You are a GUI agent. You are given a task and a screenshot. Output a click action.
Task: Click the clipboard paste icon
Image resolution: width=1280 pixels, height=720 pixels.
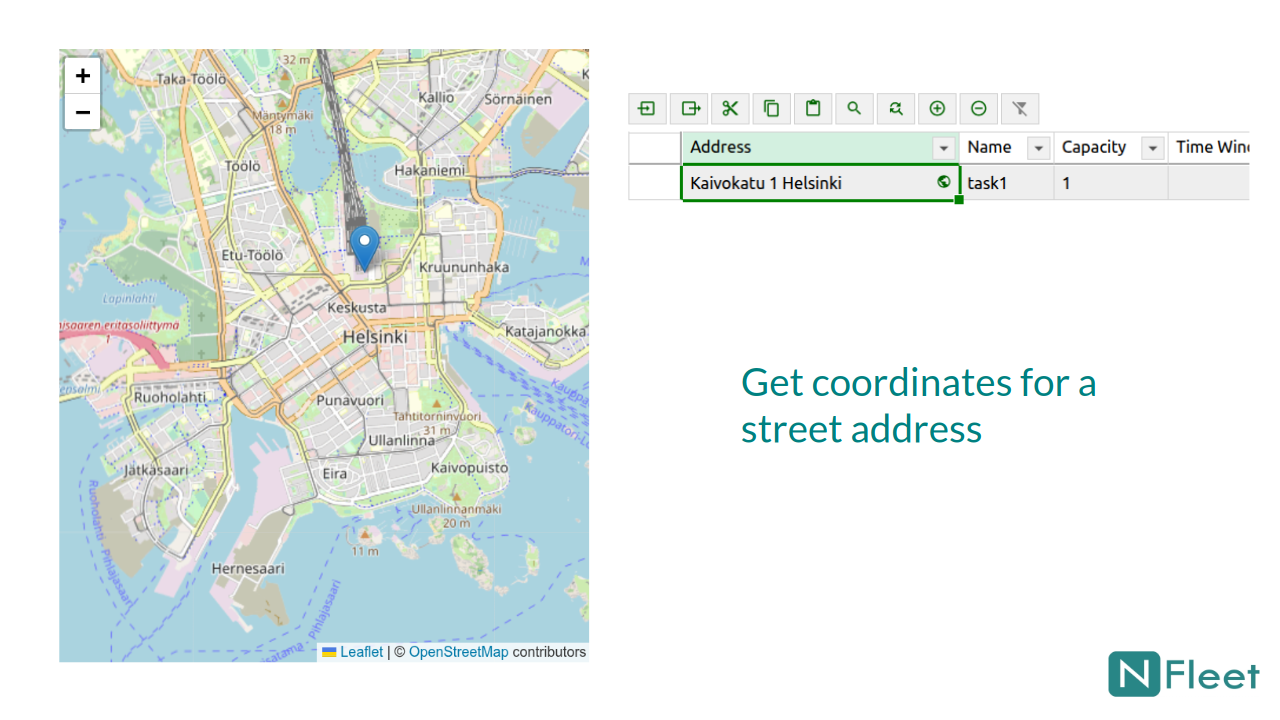[813, 109]
